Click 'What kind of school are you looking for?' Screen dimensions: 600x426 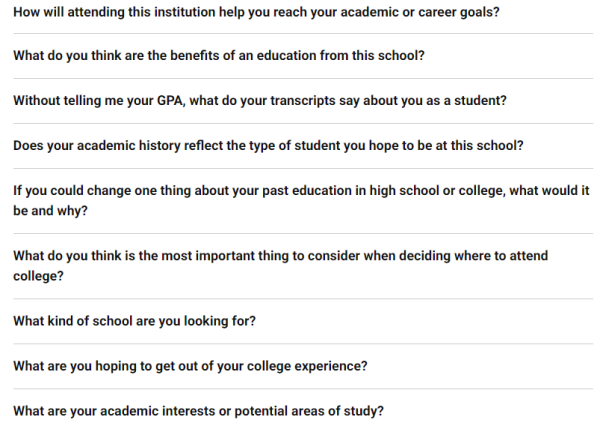[x=134, y=321]
